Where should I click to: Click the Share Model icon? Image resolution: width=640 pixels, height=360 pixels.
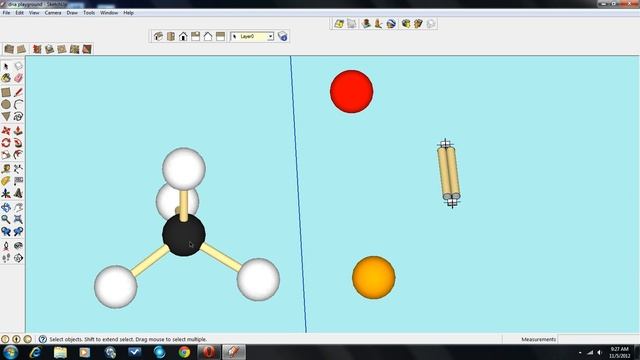click(x=418, y=24)
